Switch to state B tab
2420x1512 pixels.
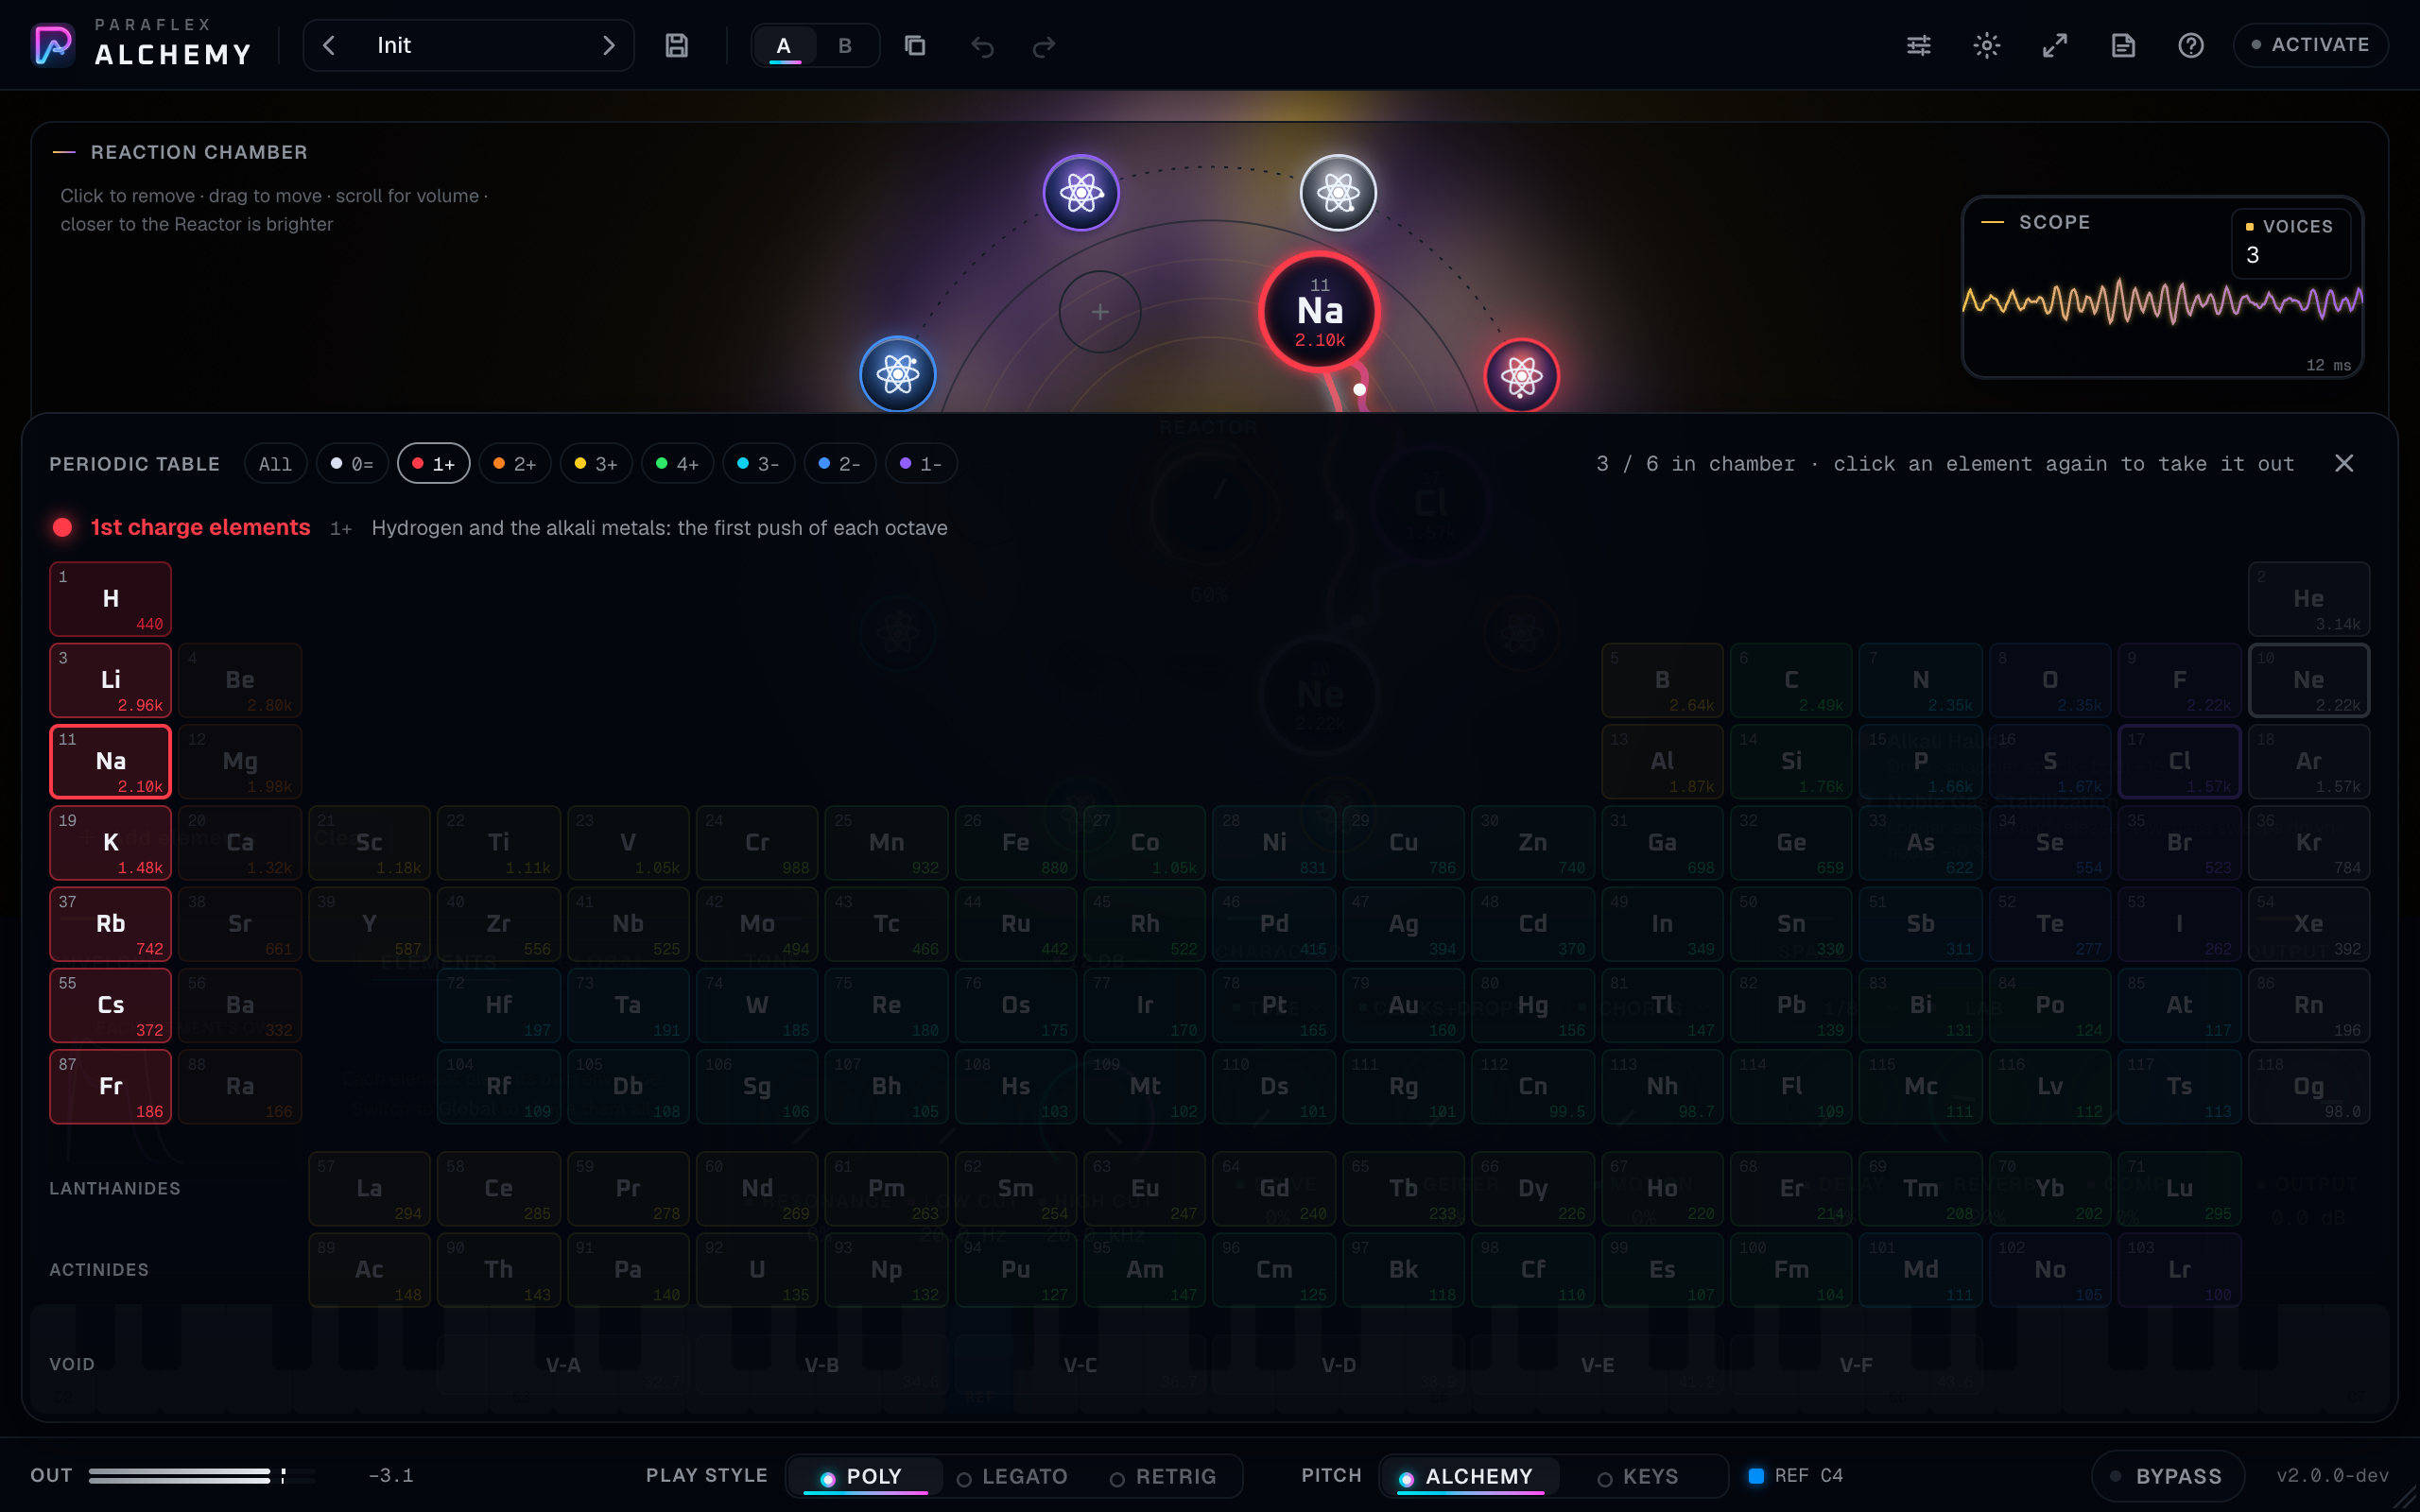845,46
